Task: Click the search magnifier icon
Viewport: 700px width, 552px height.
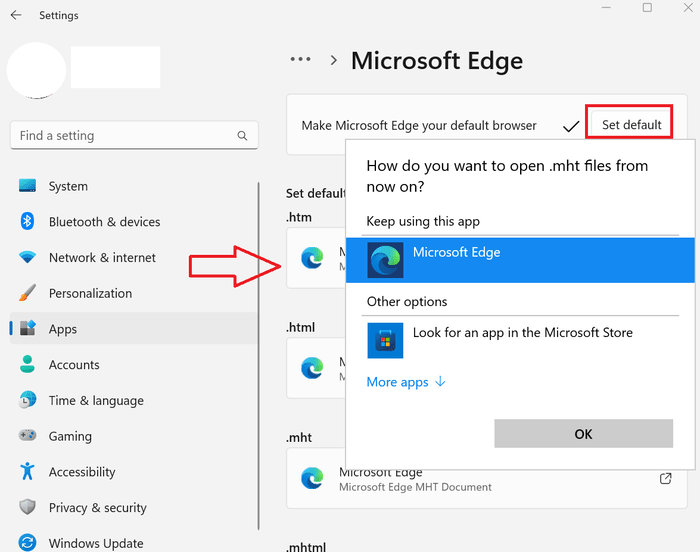Action: (242, 135)
